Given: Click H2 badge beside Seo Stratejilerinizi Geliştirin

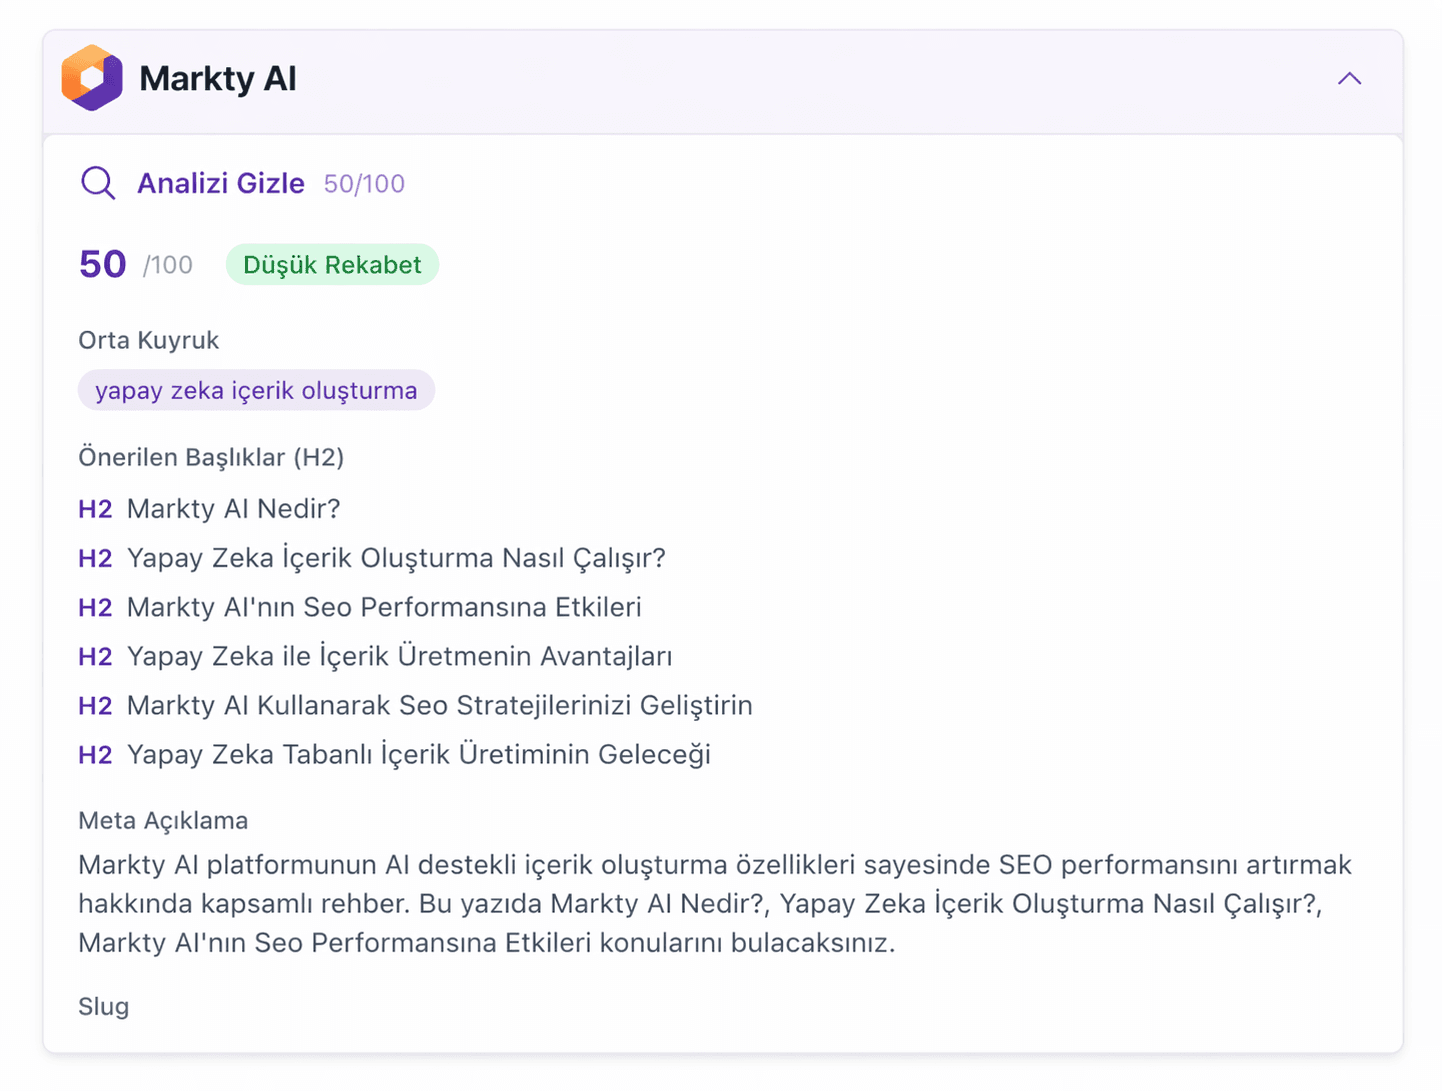Looking at the screenshot, I should click(x=95, y=705).
